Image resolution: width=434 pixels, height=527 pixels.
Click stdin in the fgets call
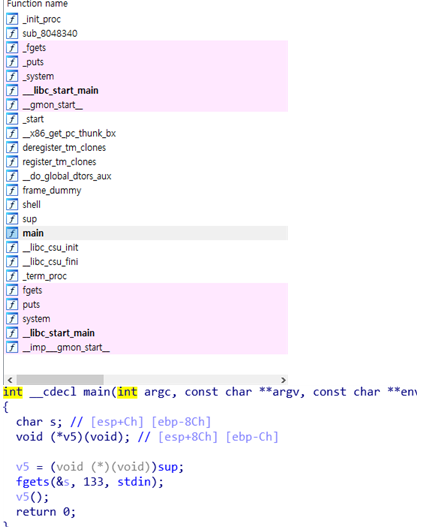coord(134,482)
